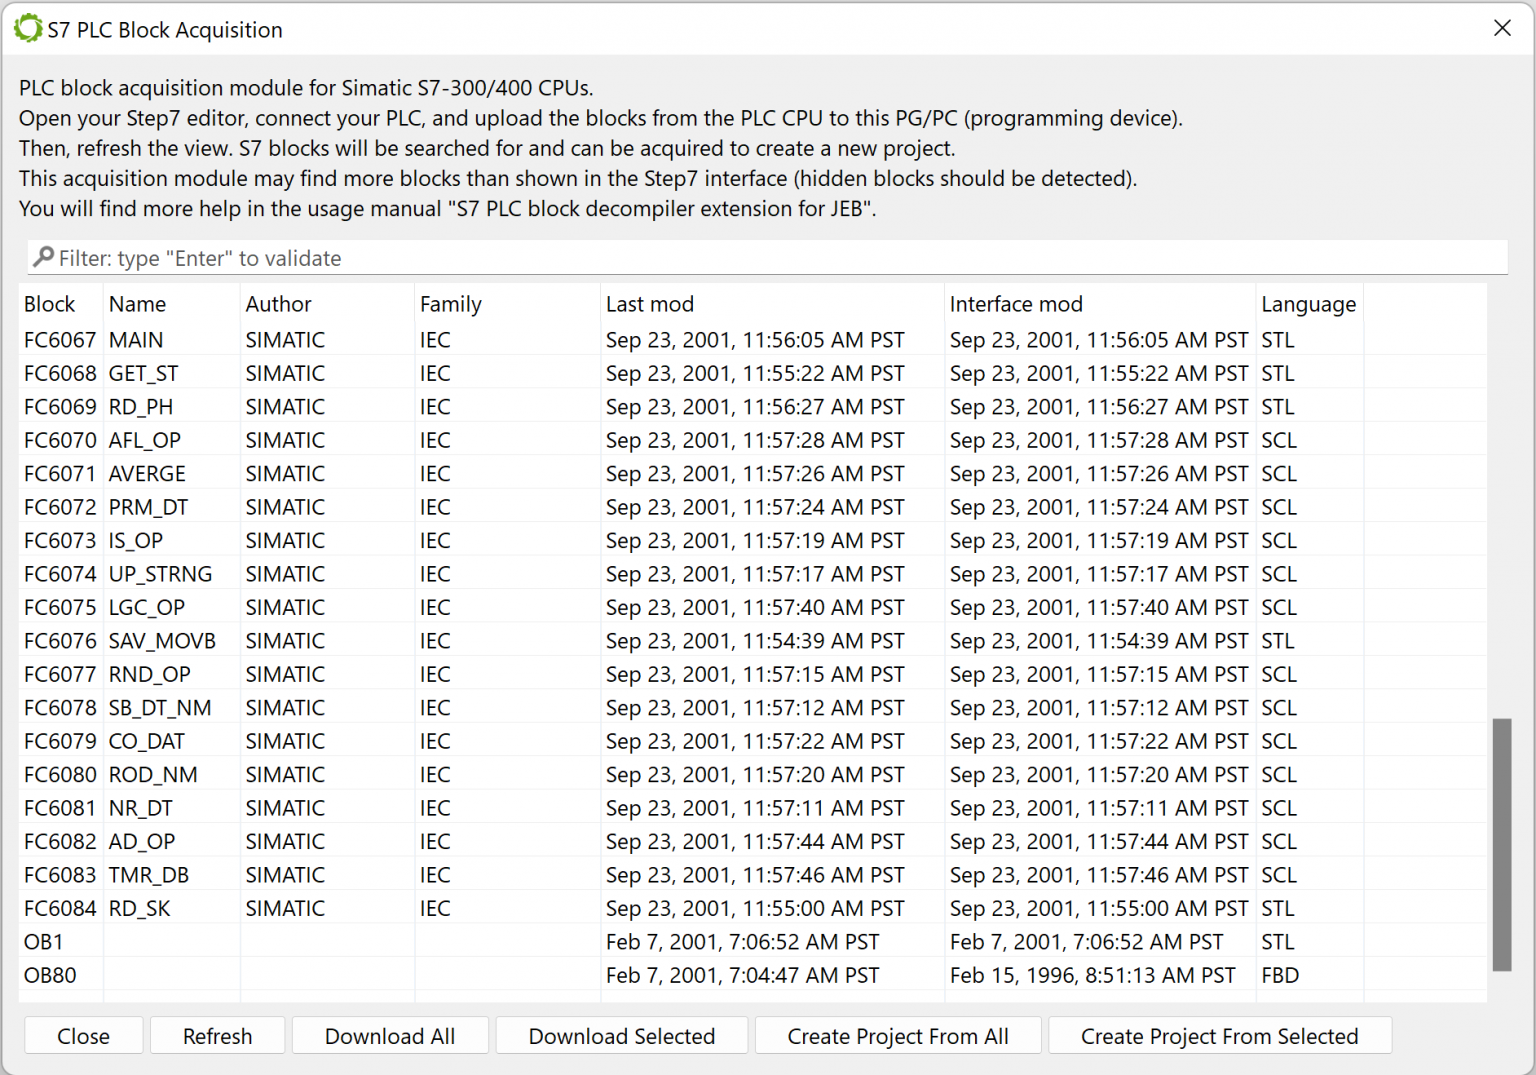The image size is (1536, 1075).
Task: Click Download All
Action: point(389,1036)
